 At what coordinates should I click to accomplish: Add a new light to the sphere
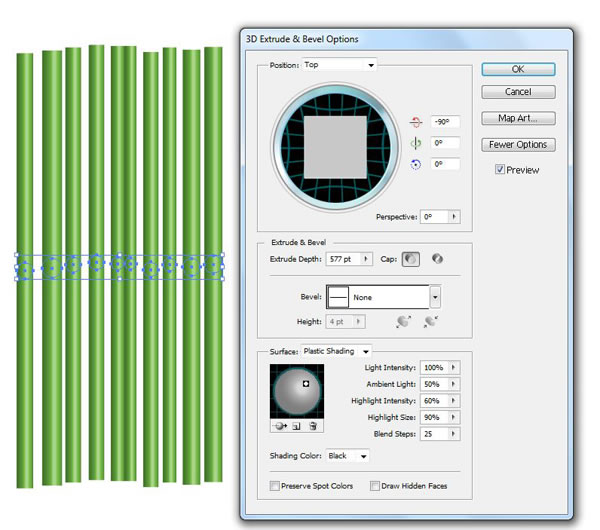tap(295, 426)
